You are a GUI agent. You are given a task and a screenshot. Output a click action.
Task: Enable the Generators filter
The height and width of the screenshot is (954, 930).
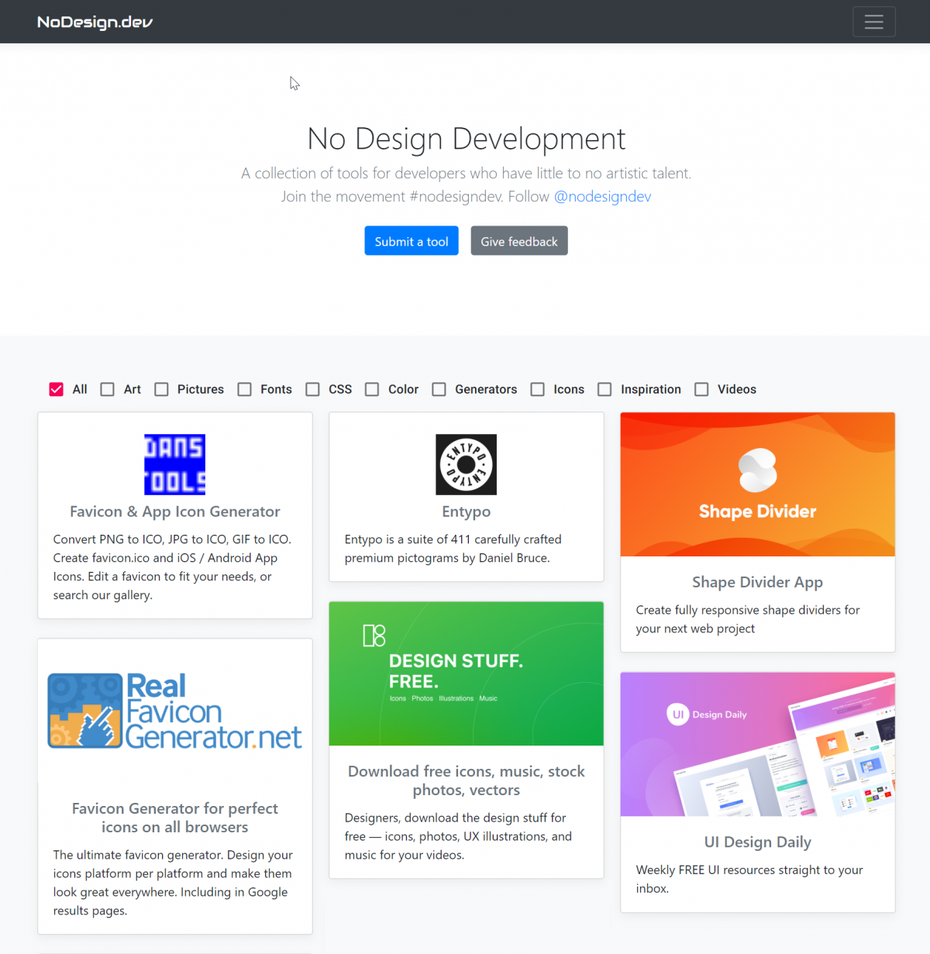[x=439, y=389]
